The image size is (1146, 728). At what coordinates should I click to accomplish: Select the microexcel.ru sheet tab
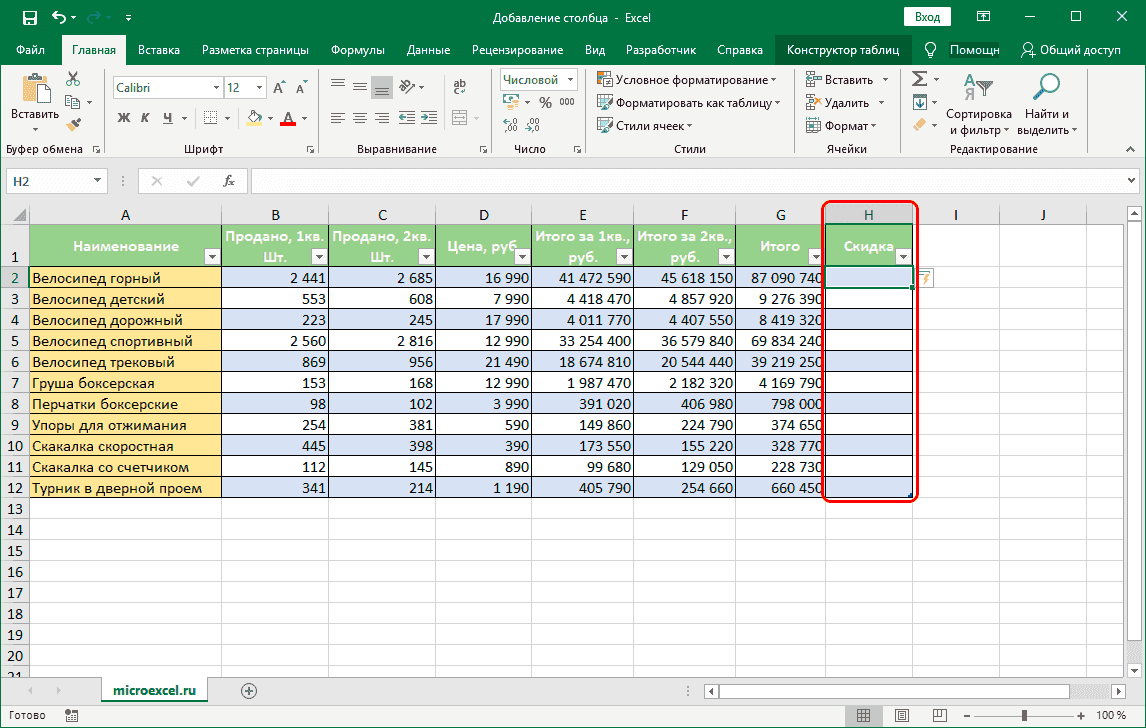pos(154,689)
